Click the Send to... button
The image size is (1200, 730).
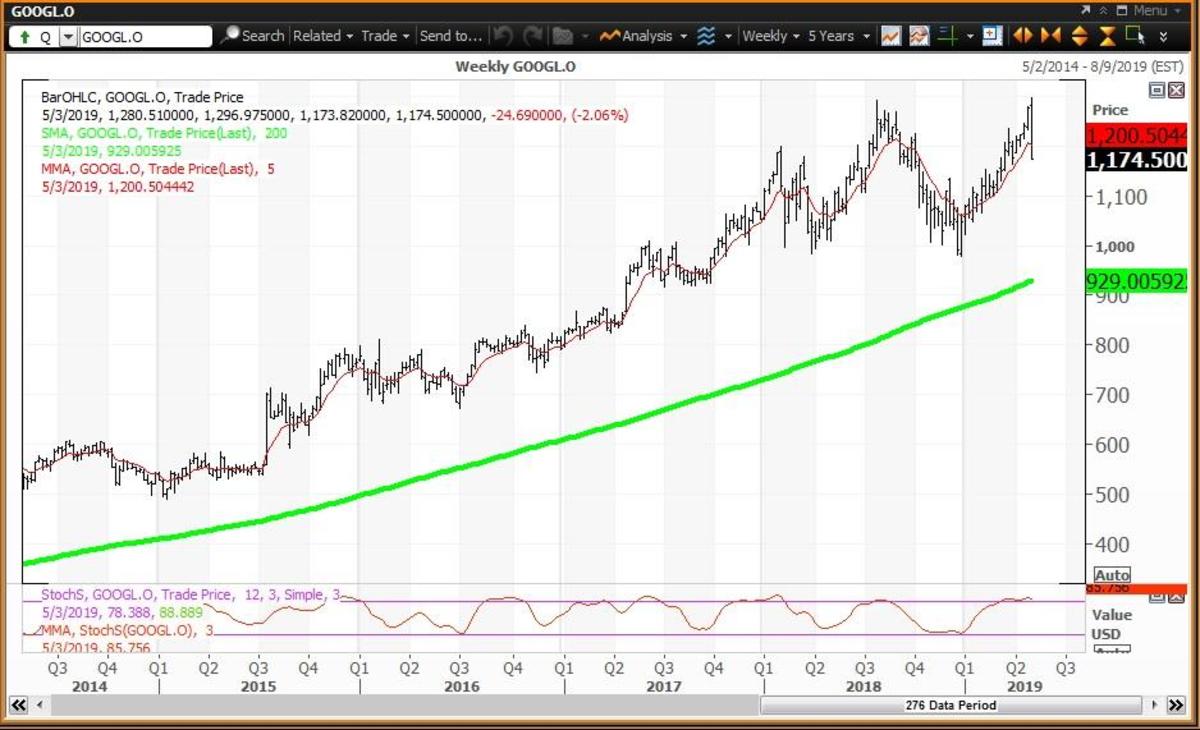tap(452, 36)
